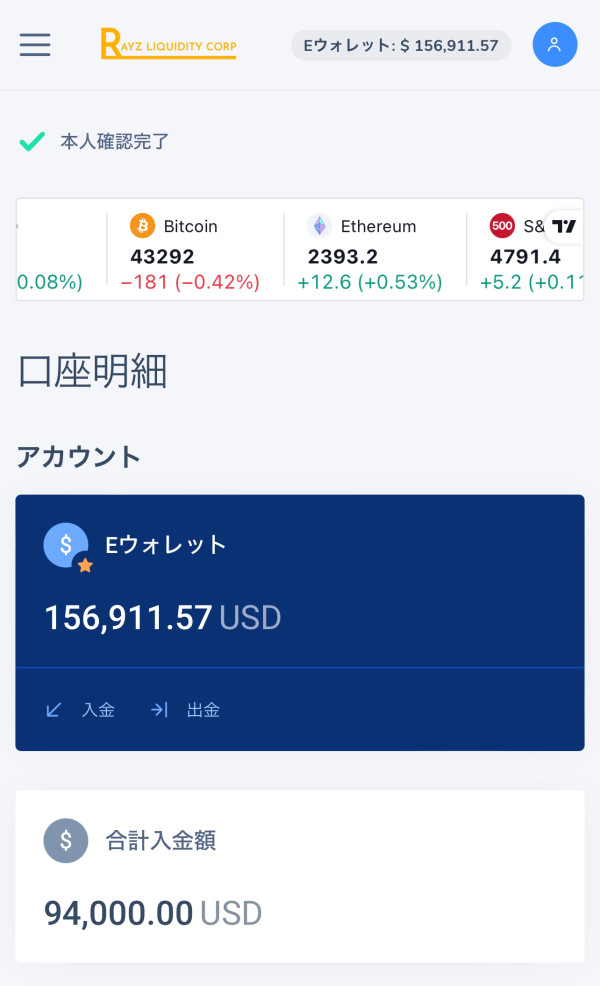Open the Bitcoin price quote 43292
Screen dimensions: 600x986
(162, 257)
